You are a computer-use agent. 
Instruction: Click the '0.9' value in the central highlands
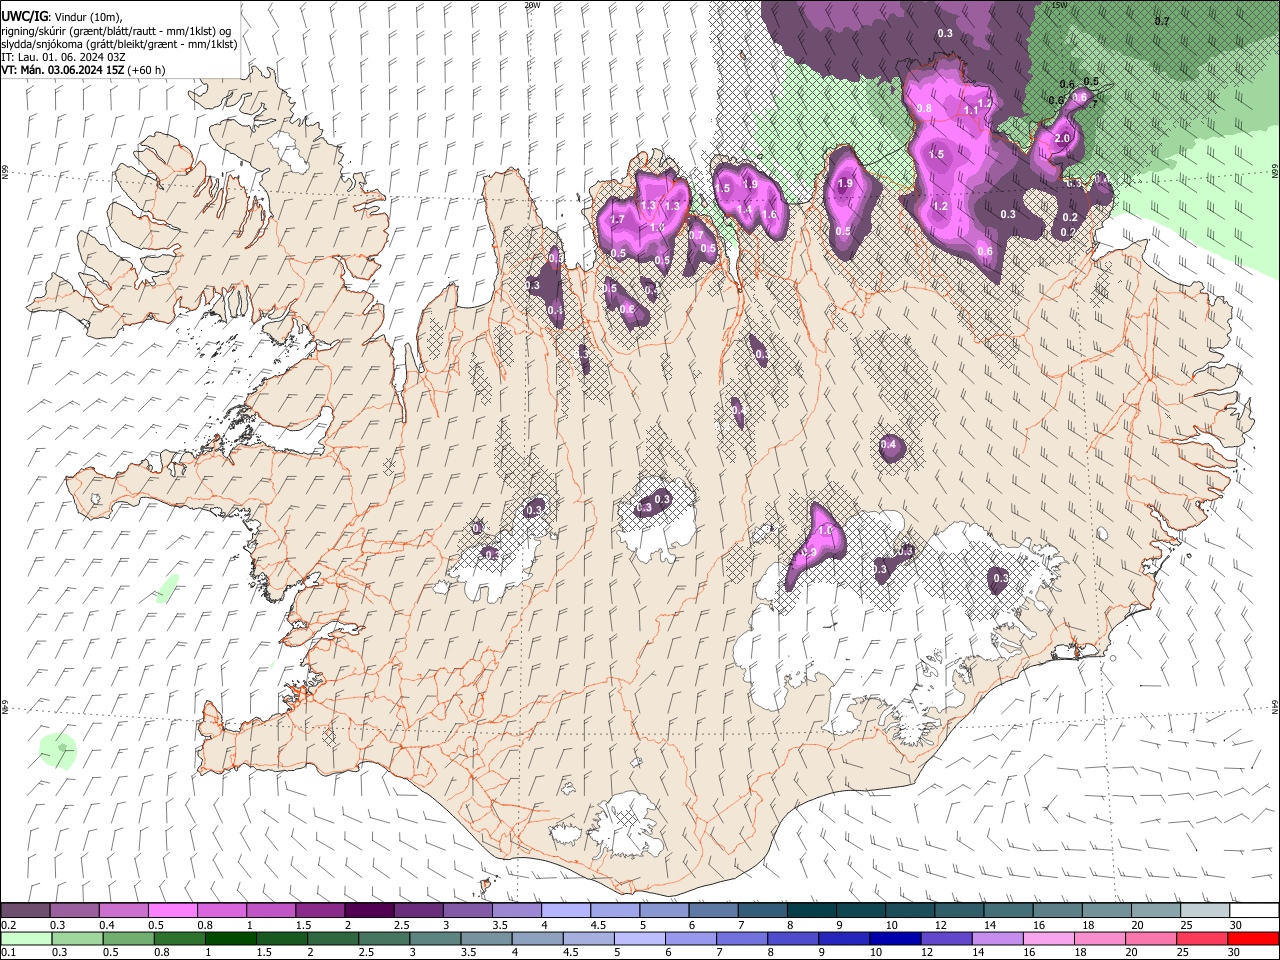pyautogui.click(x=809, y=552)
